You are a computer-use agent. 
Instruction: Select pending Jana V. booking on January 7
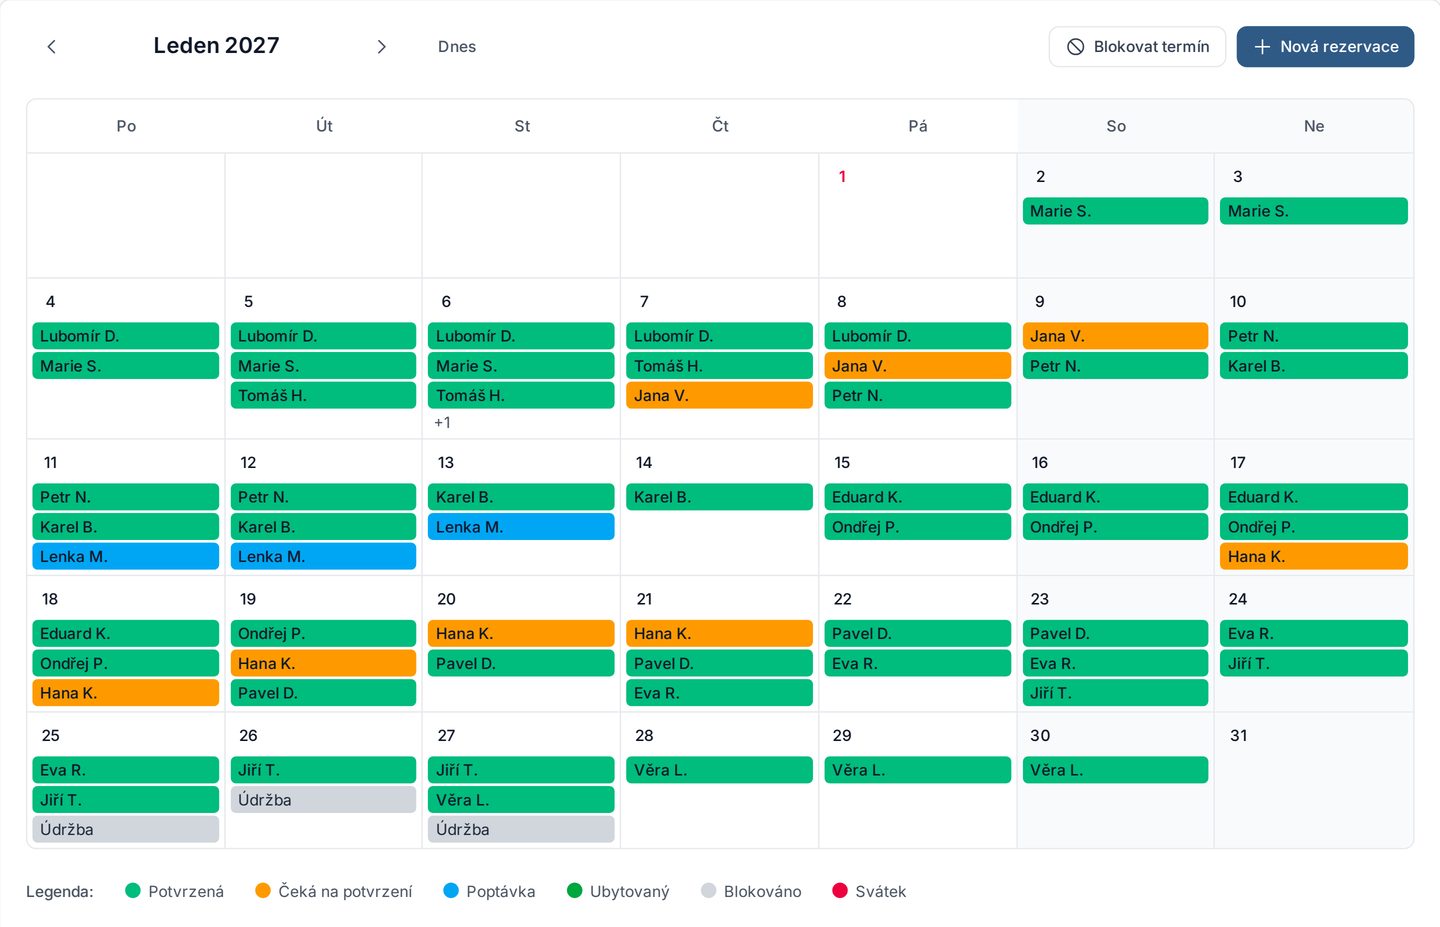pos(719,396)
